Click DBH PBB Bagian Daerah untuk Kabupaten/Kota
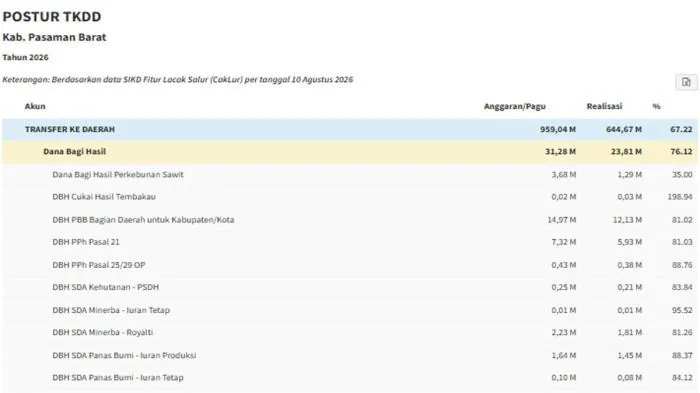 click(350, 220)
